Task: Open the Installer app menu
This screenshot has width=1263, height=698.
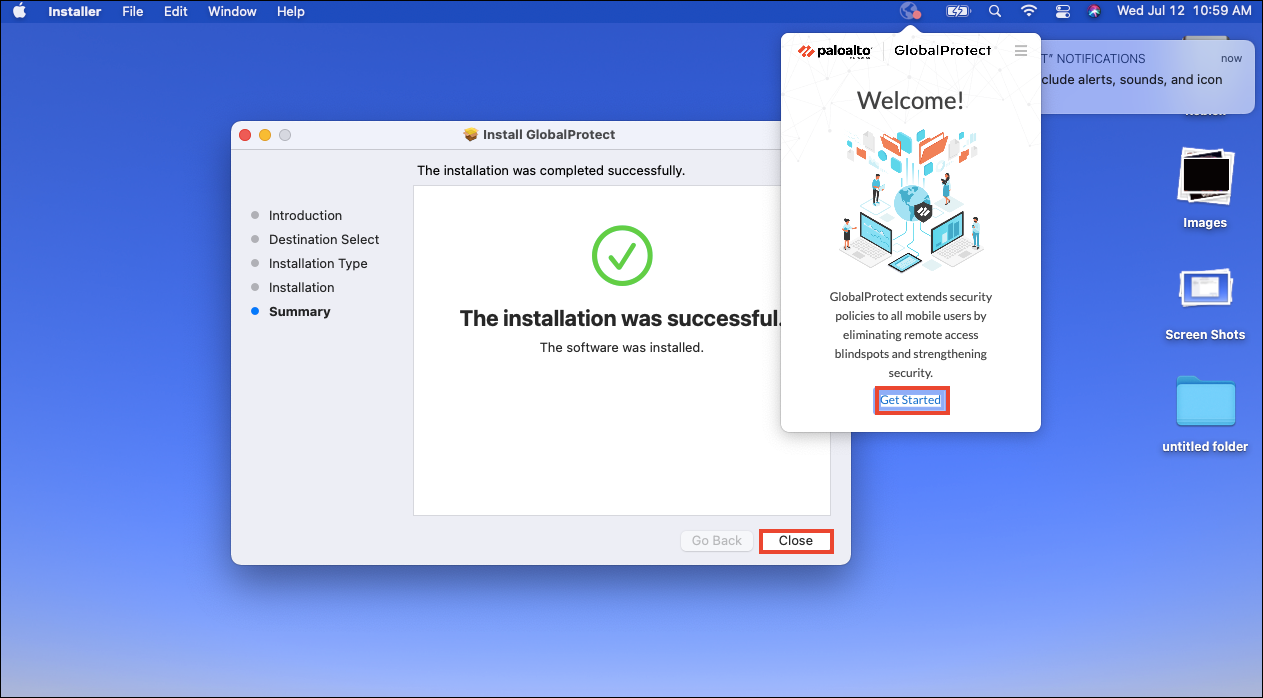Action: tap(75, 11)
